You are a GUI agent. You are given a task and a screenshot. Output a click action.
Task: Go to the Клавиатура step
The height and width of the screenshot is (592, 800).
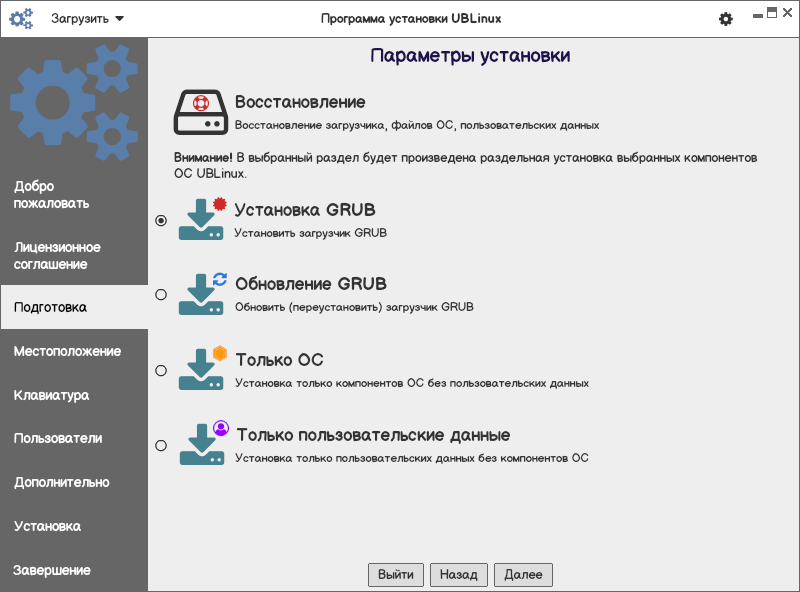[74, 395]
